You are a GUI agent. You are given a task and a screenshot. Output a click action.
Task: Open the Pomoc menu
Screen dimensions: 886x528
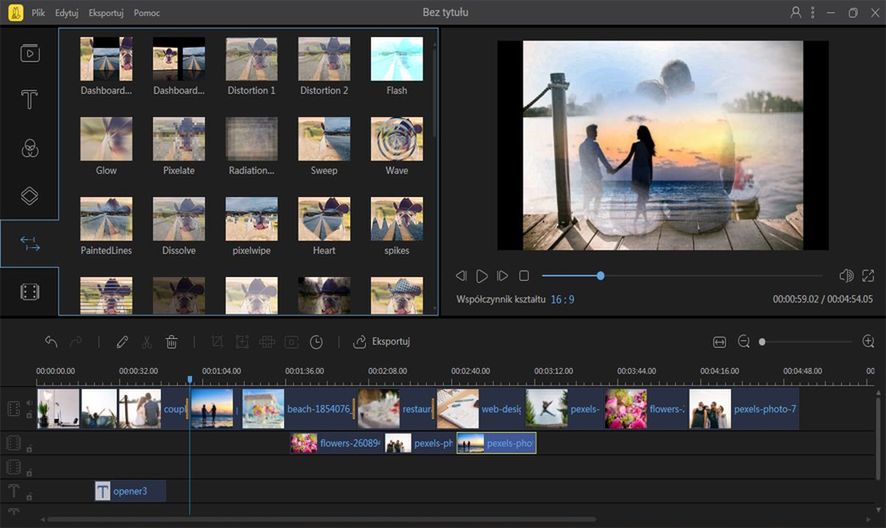tap(146, 12)
